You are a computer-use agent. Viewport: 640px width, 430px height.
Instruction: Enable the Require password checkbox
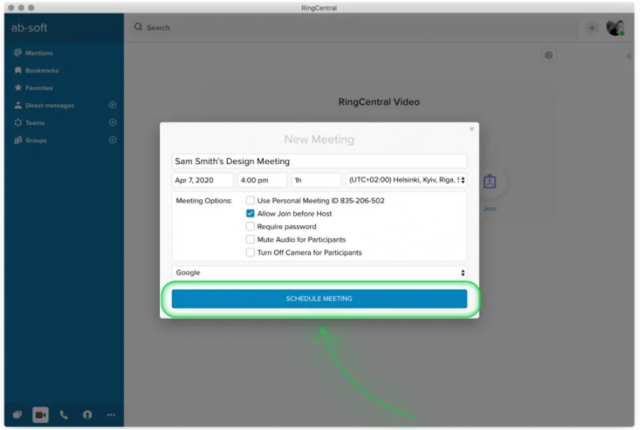(250, 226)
